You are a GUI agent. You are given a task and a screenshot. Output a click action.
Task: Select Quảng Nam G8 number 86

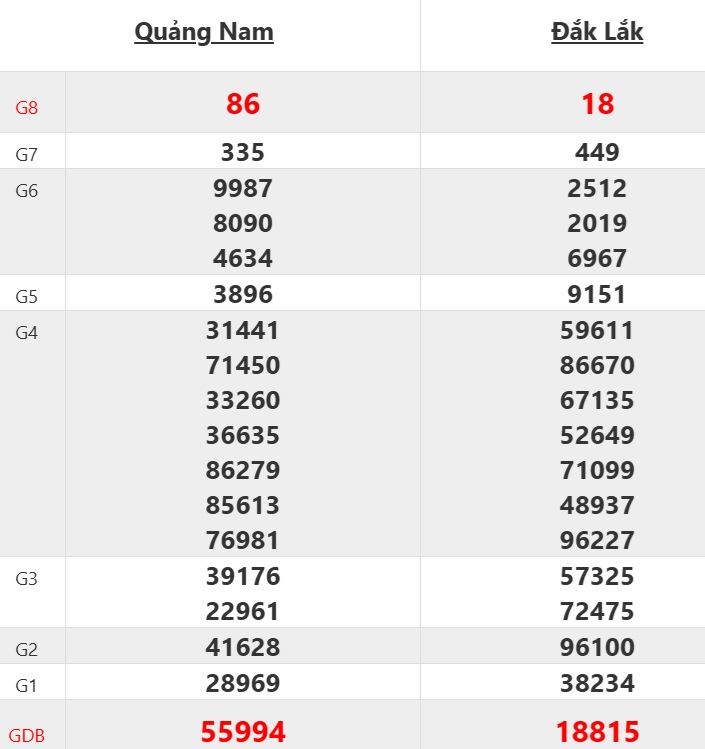243,104
